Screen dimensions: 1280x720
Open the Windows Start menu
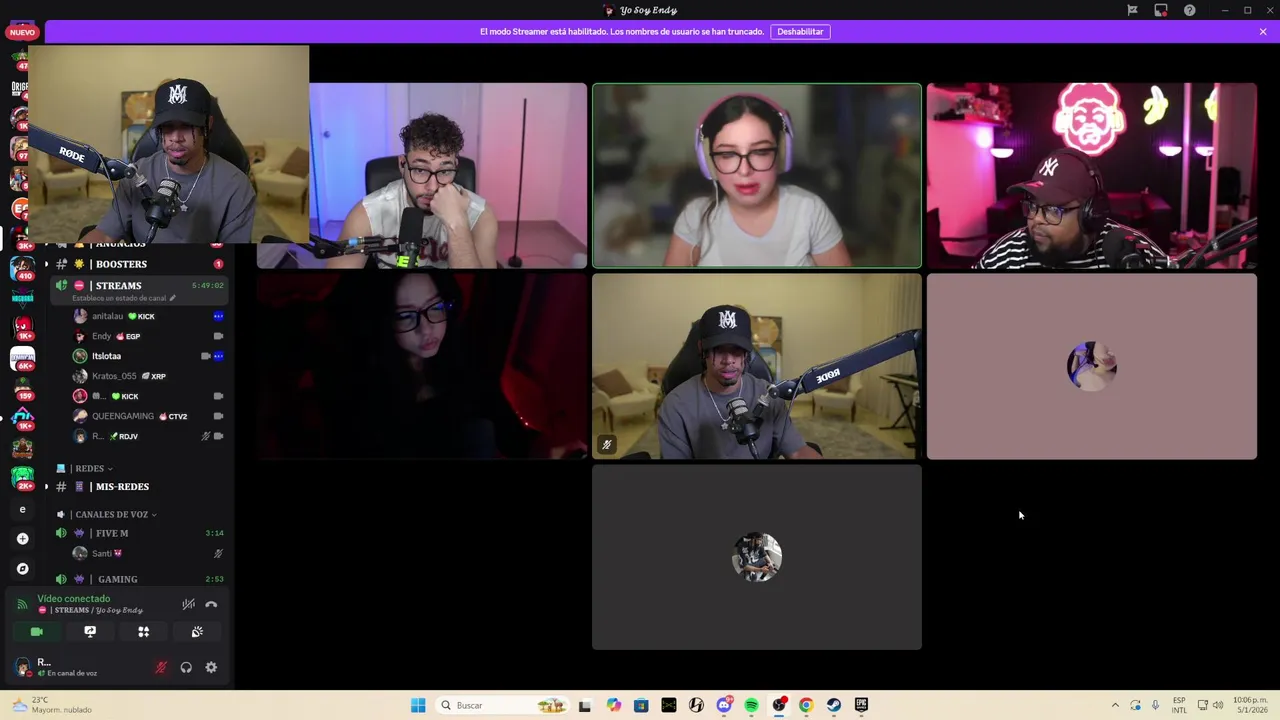(418, 705)
